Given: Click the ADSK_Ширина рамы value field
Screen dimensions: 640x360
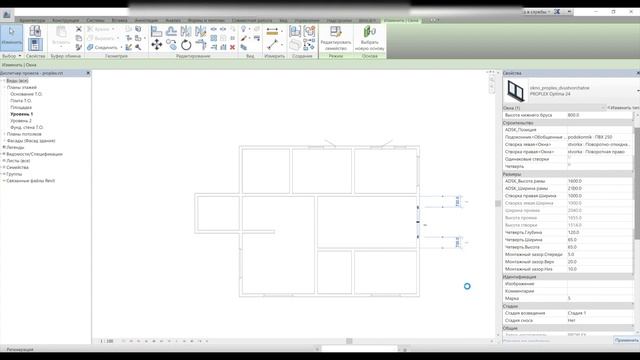Looking at the screenshot, I should tap(599, 188).
